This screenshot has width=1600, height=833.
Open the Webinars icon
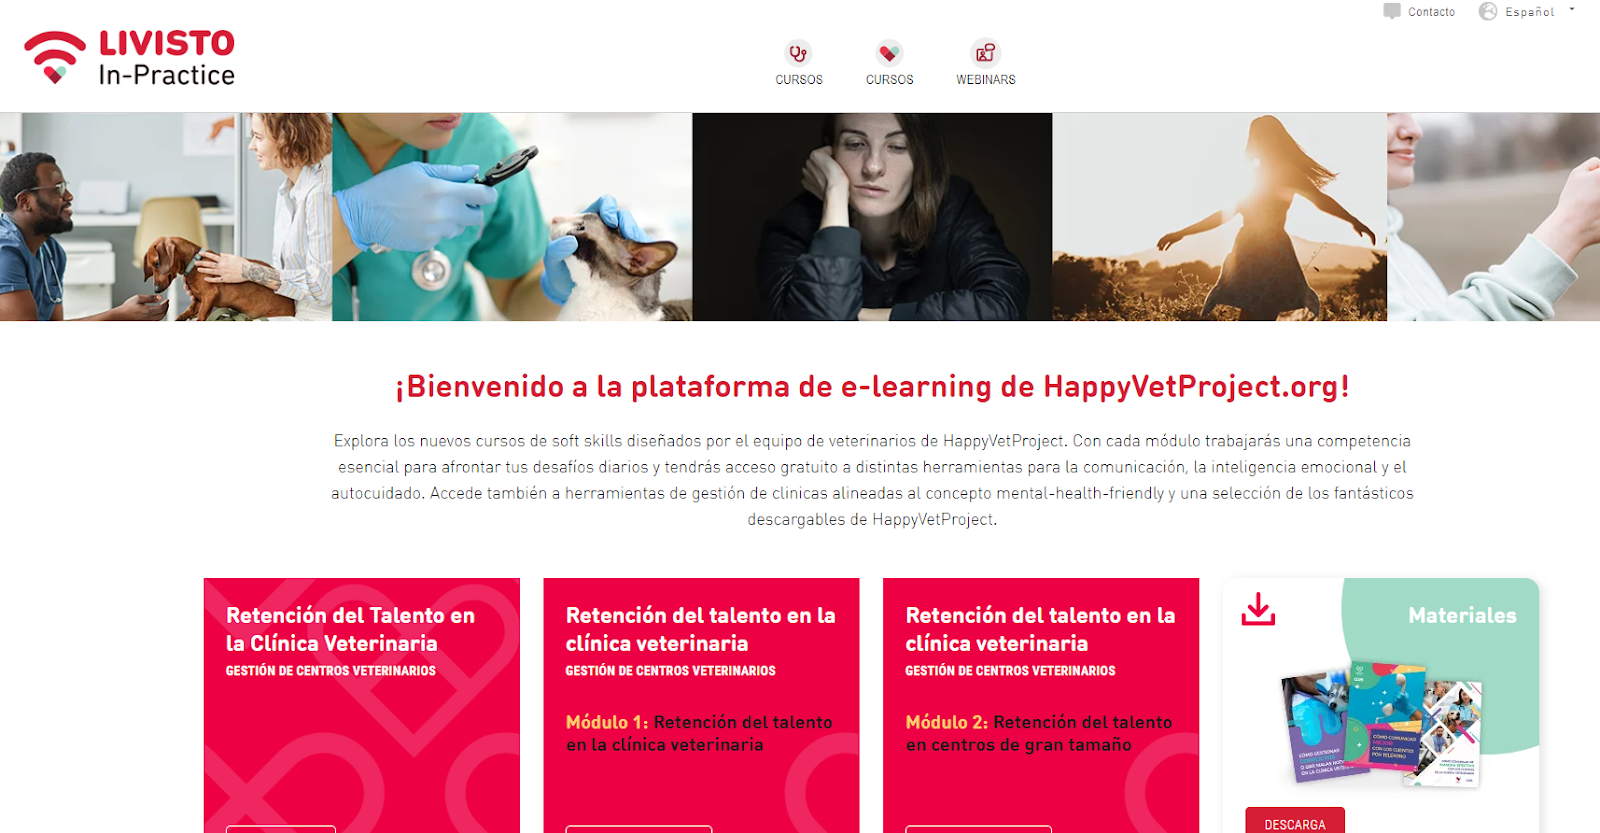pyautogui.click(x=985, y=53)
